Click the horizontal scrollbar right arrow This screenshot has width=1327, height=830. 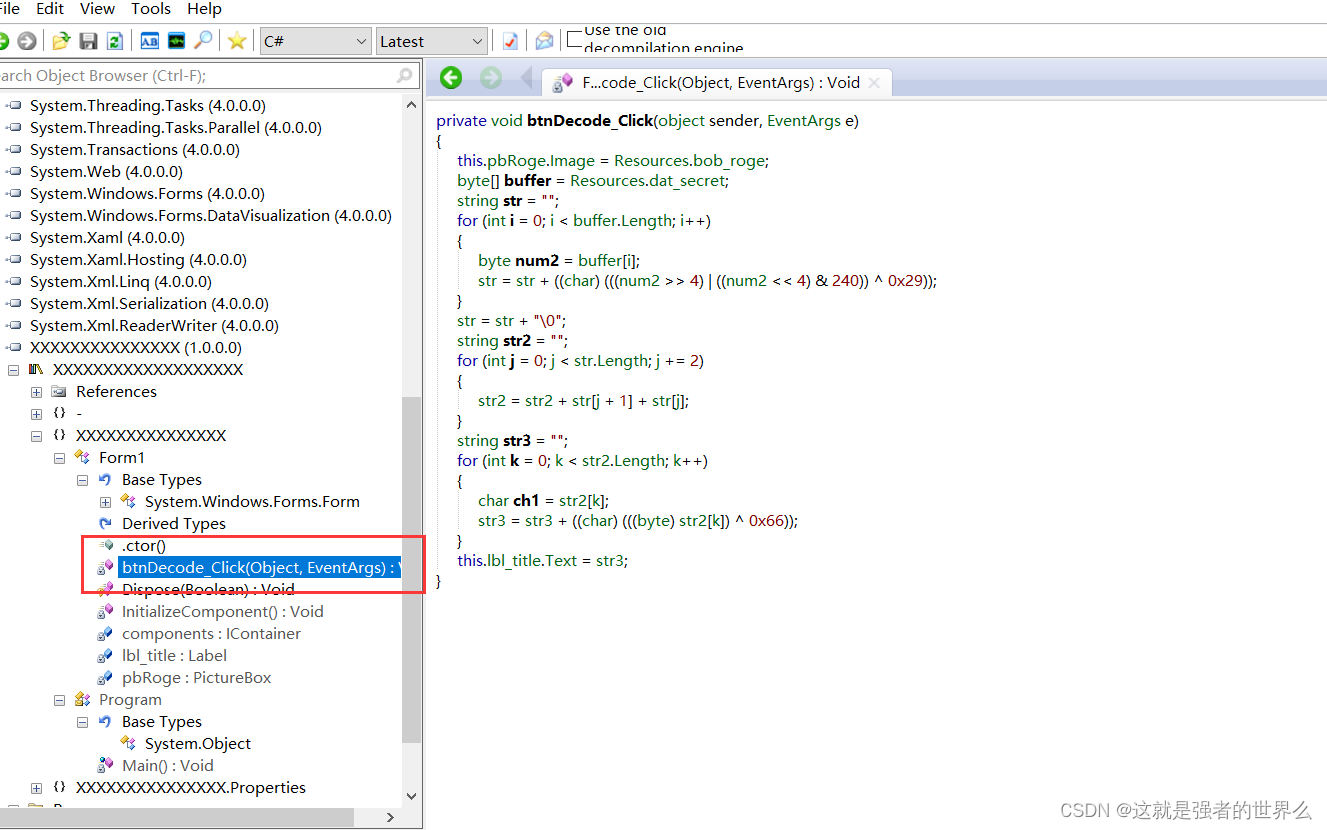tap(390, 817)
